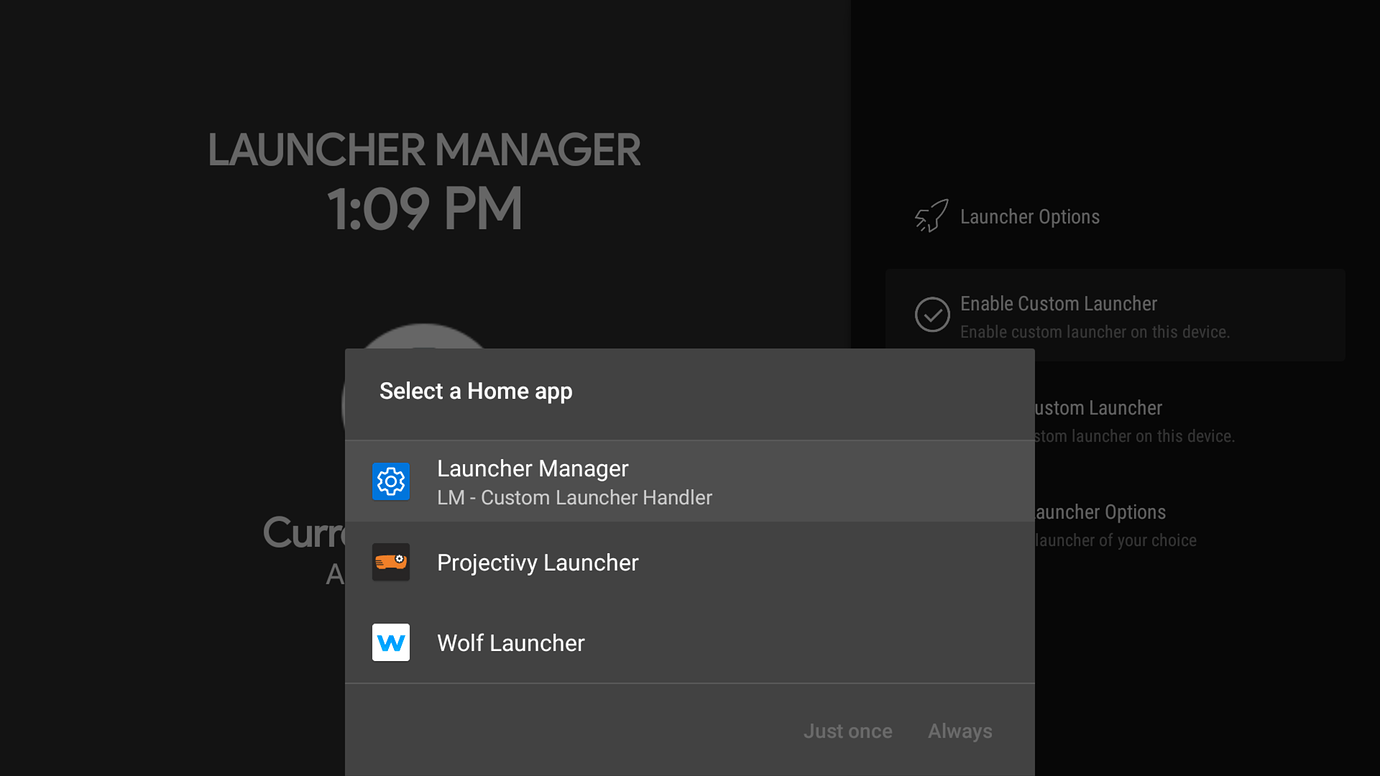The width and height of the screenshot is (1380, 776).
Task: Click the LAUNCHER MANAGER heading
Action: tap(424, 150)
